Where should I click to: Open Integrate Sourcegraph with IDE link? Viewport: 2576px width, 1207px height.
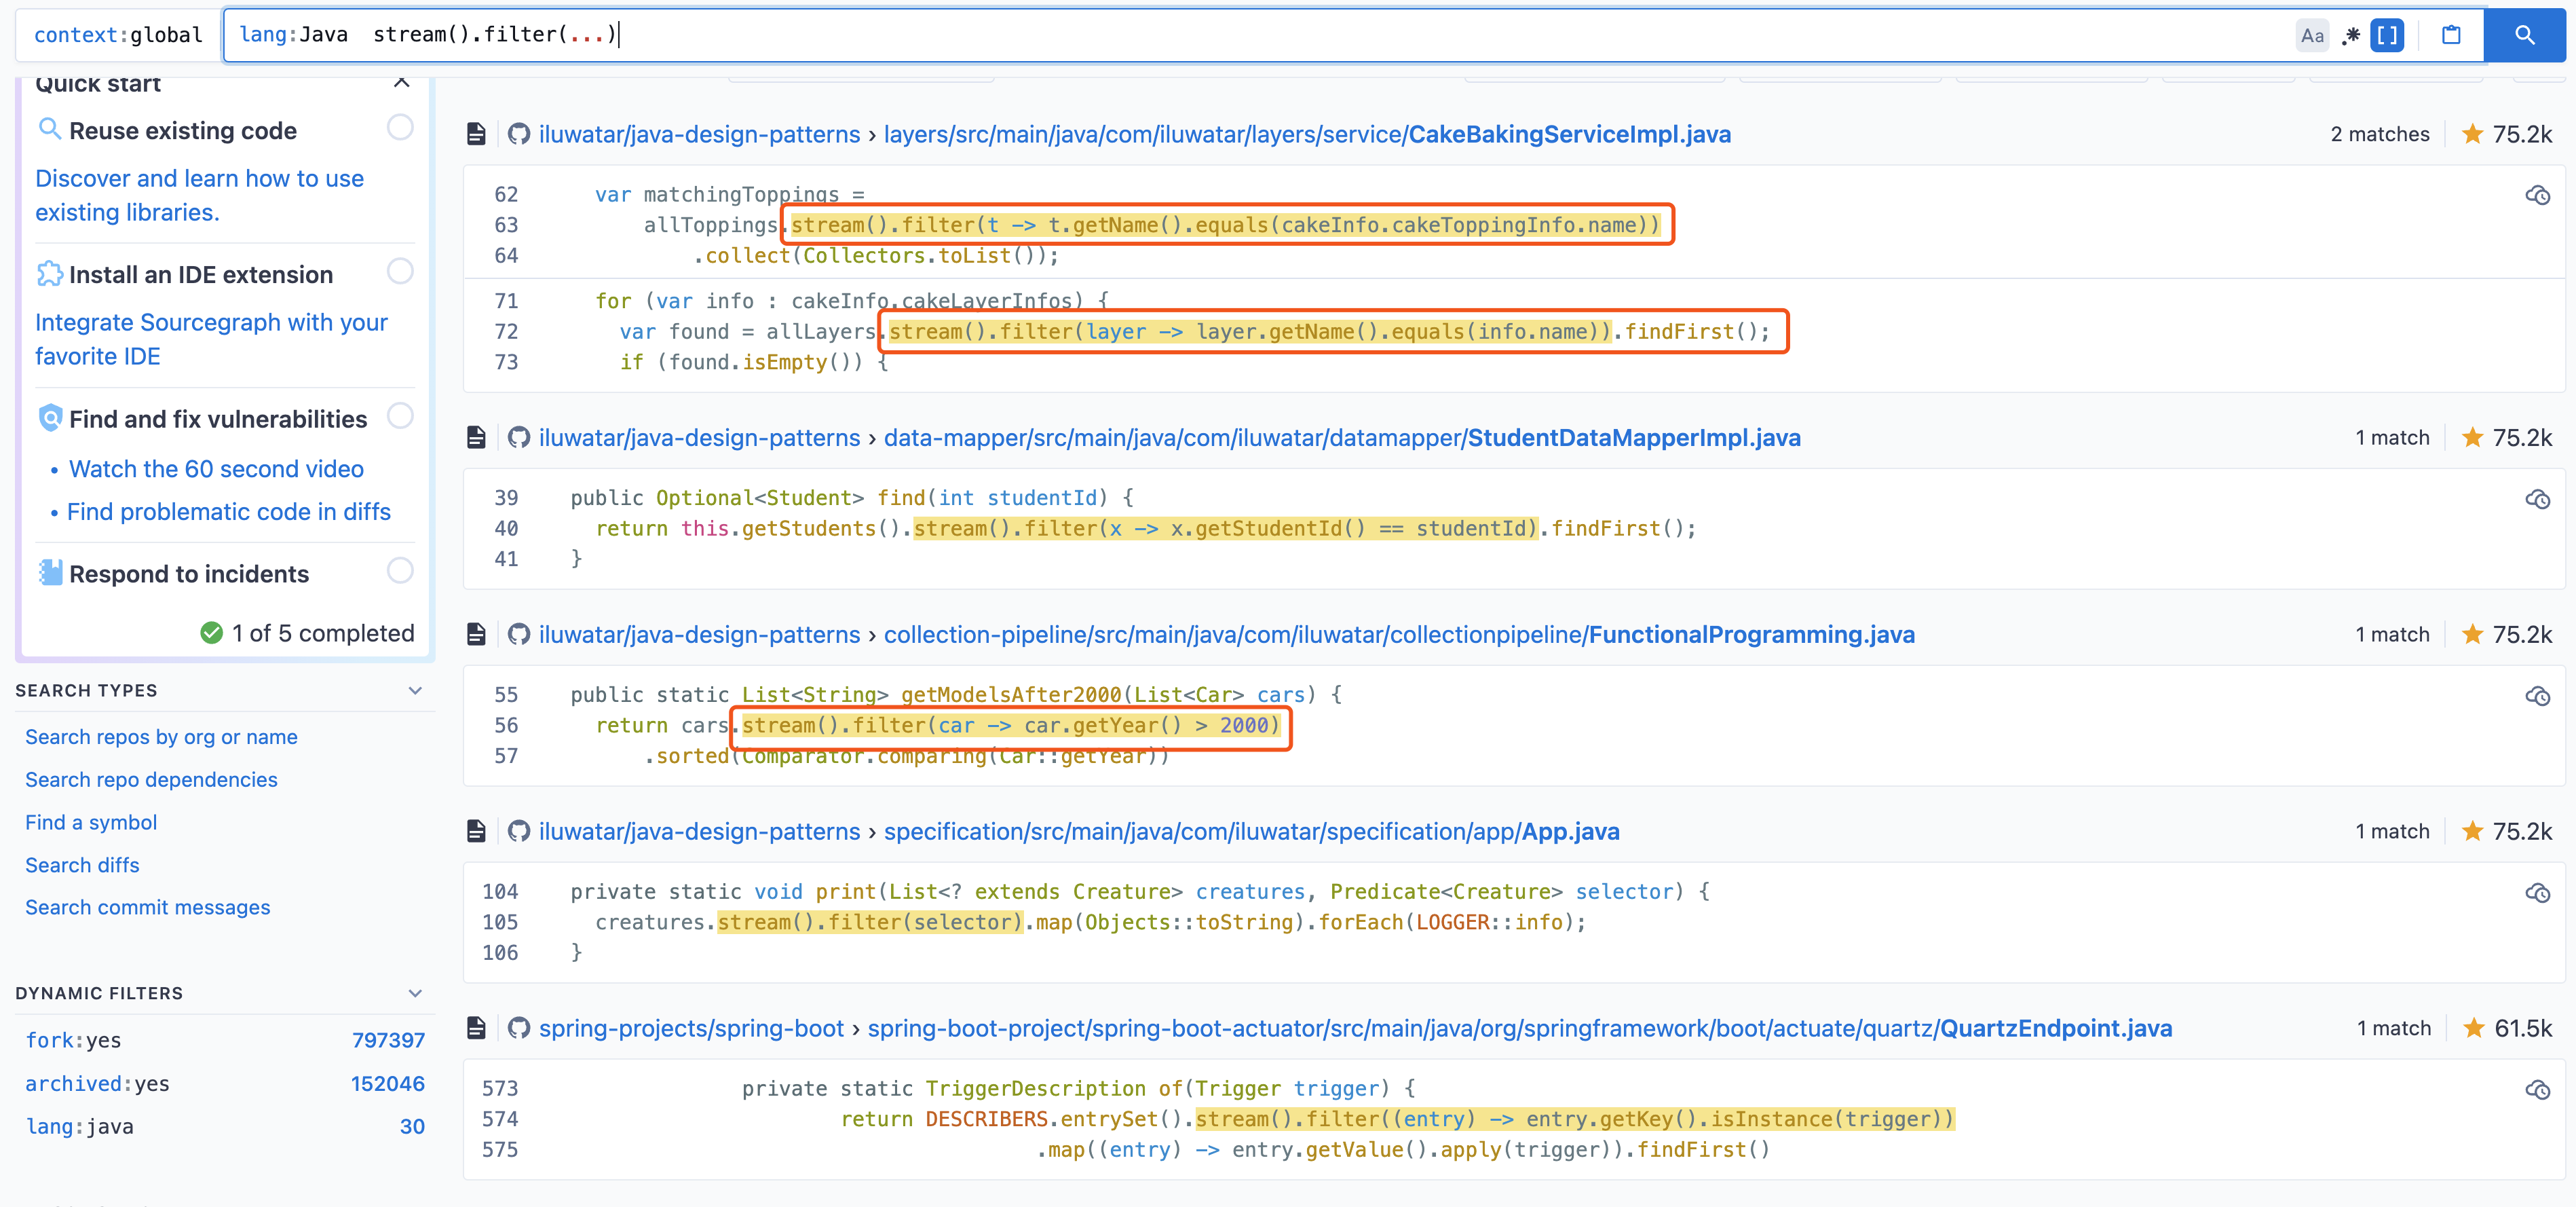click(x=211, y=339)
